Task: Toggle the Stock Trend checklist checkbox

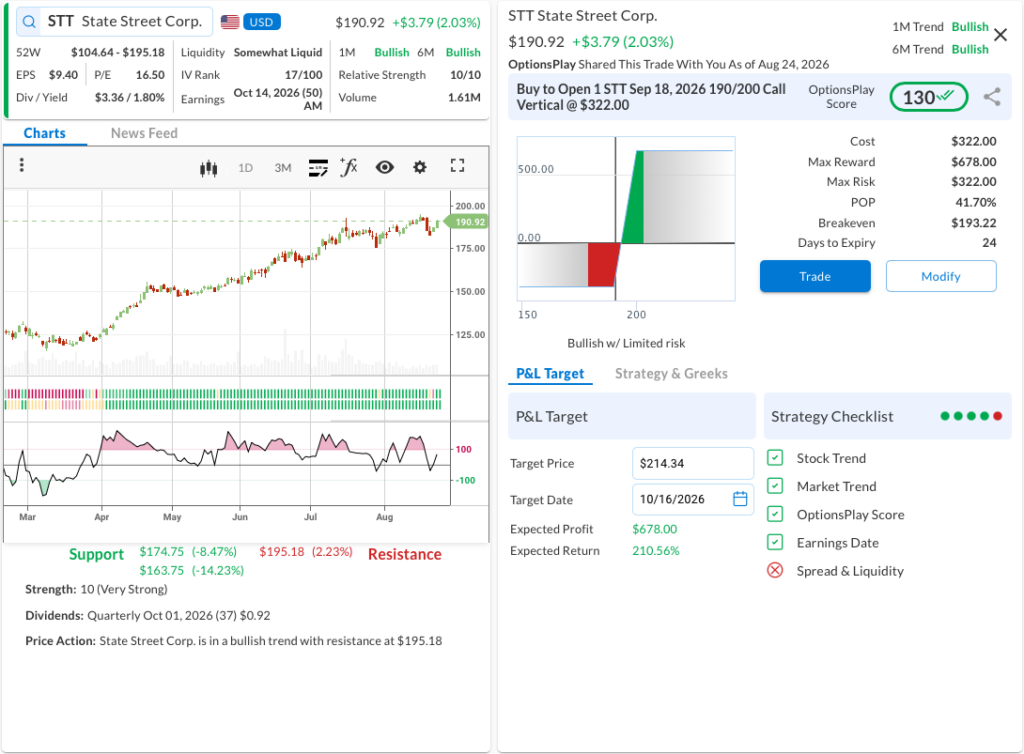Action: point(775,458)
